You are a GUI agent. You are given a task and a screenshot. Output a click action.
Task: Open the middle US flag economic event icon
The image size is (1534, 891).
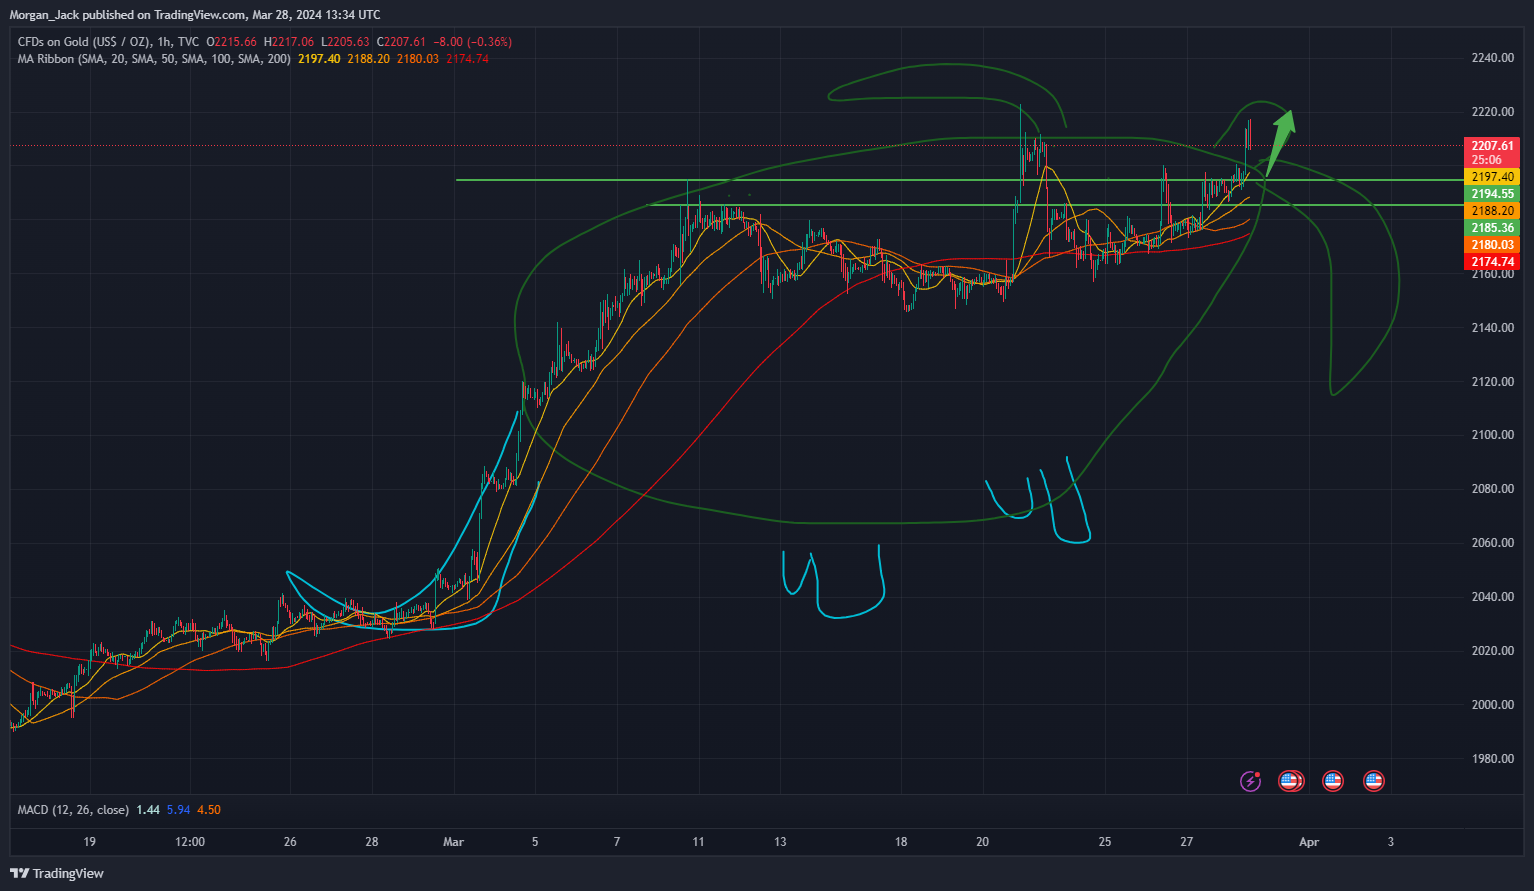[1333, 781]
